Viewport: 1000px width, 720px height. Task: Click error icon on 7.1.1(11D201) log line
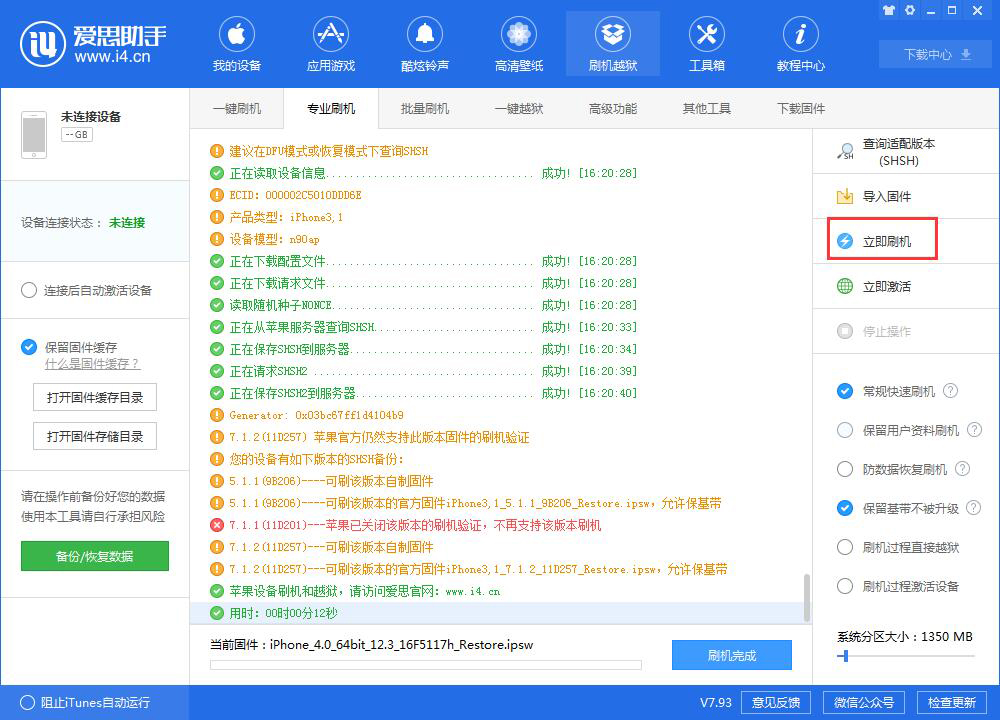(217, 525)
